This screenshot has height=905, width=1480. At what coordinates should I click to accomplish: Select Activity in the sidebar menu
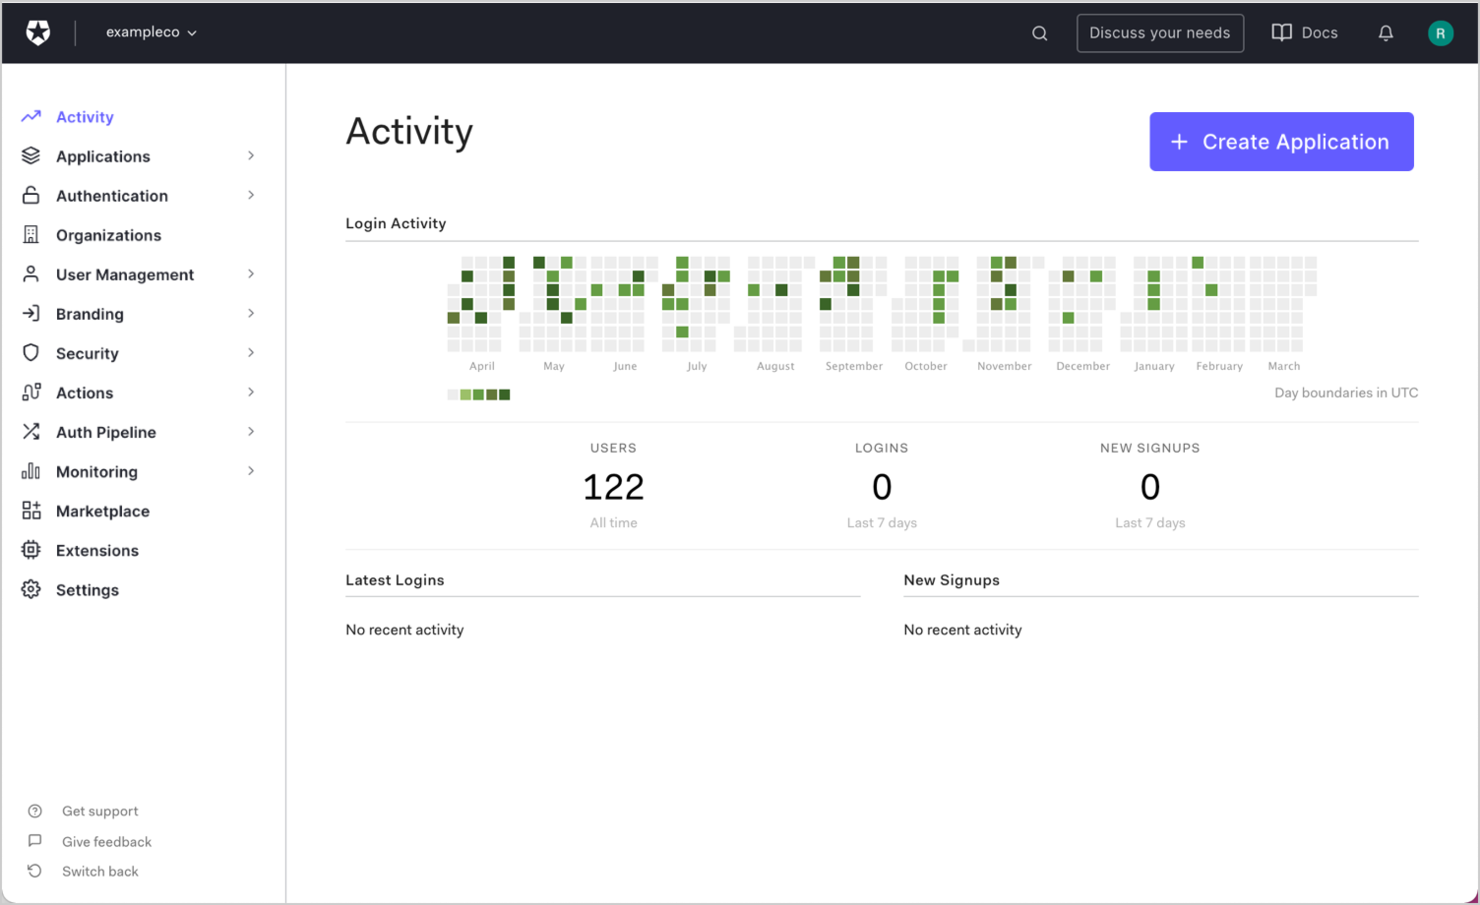[85, 117]
